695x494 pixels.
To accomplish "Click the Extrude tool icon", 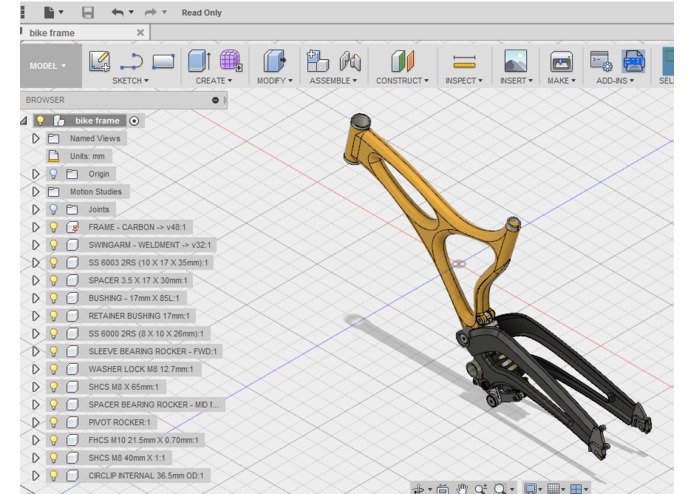I will click(x=199, y=61).
